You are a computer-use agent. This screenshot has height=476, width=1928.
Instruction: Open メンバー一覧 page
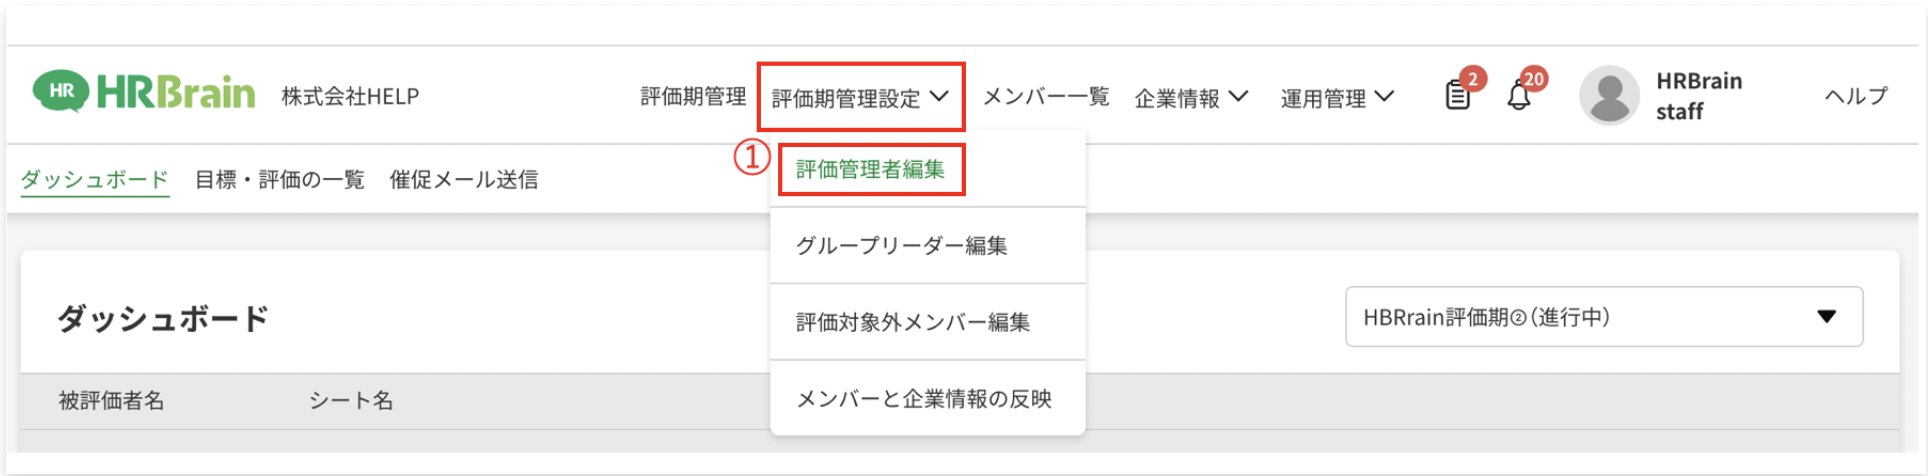[1046, 96]
